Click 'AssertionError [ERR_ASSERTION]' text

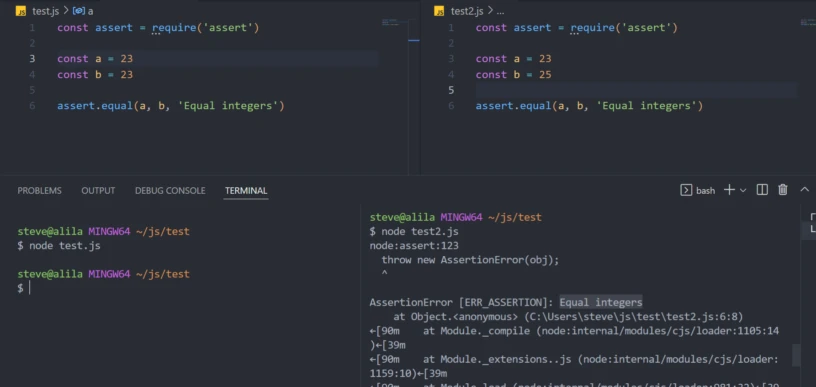pyautogui.click(x=462, y=302)
